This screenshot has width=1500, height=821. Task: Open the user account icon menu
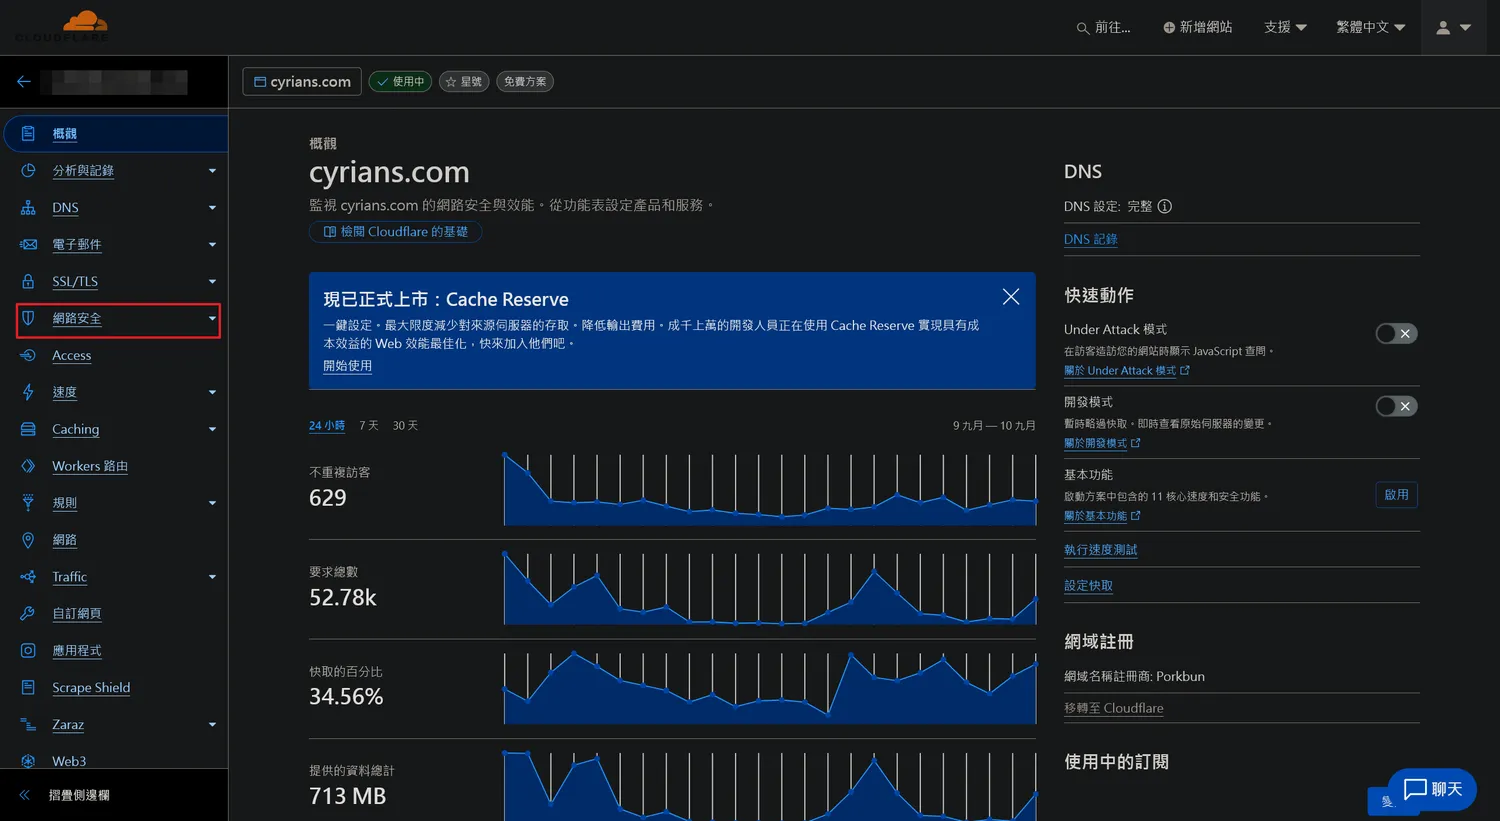[1452, 28]
